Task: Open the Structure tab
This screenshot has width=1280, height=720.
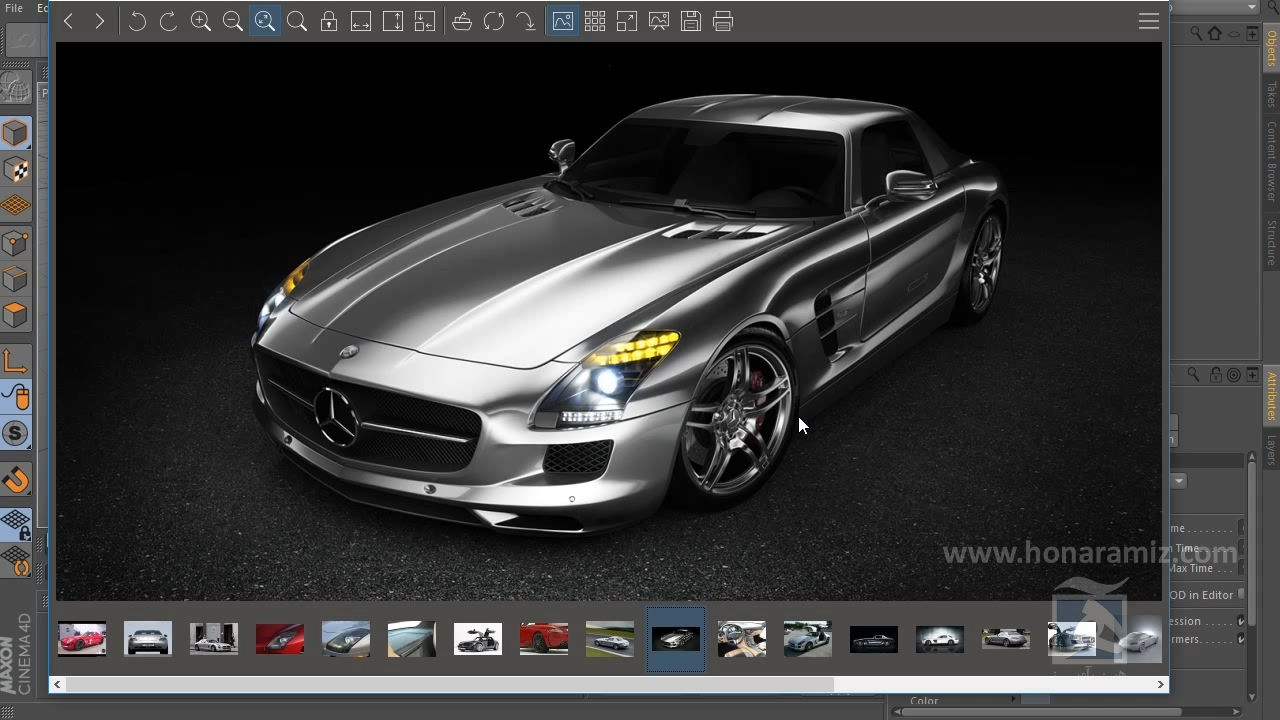Action: [1272, 241]
